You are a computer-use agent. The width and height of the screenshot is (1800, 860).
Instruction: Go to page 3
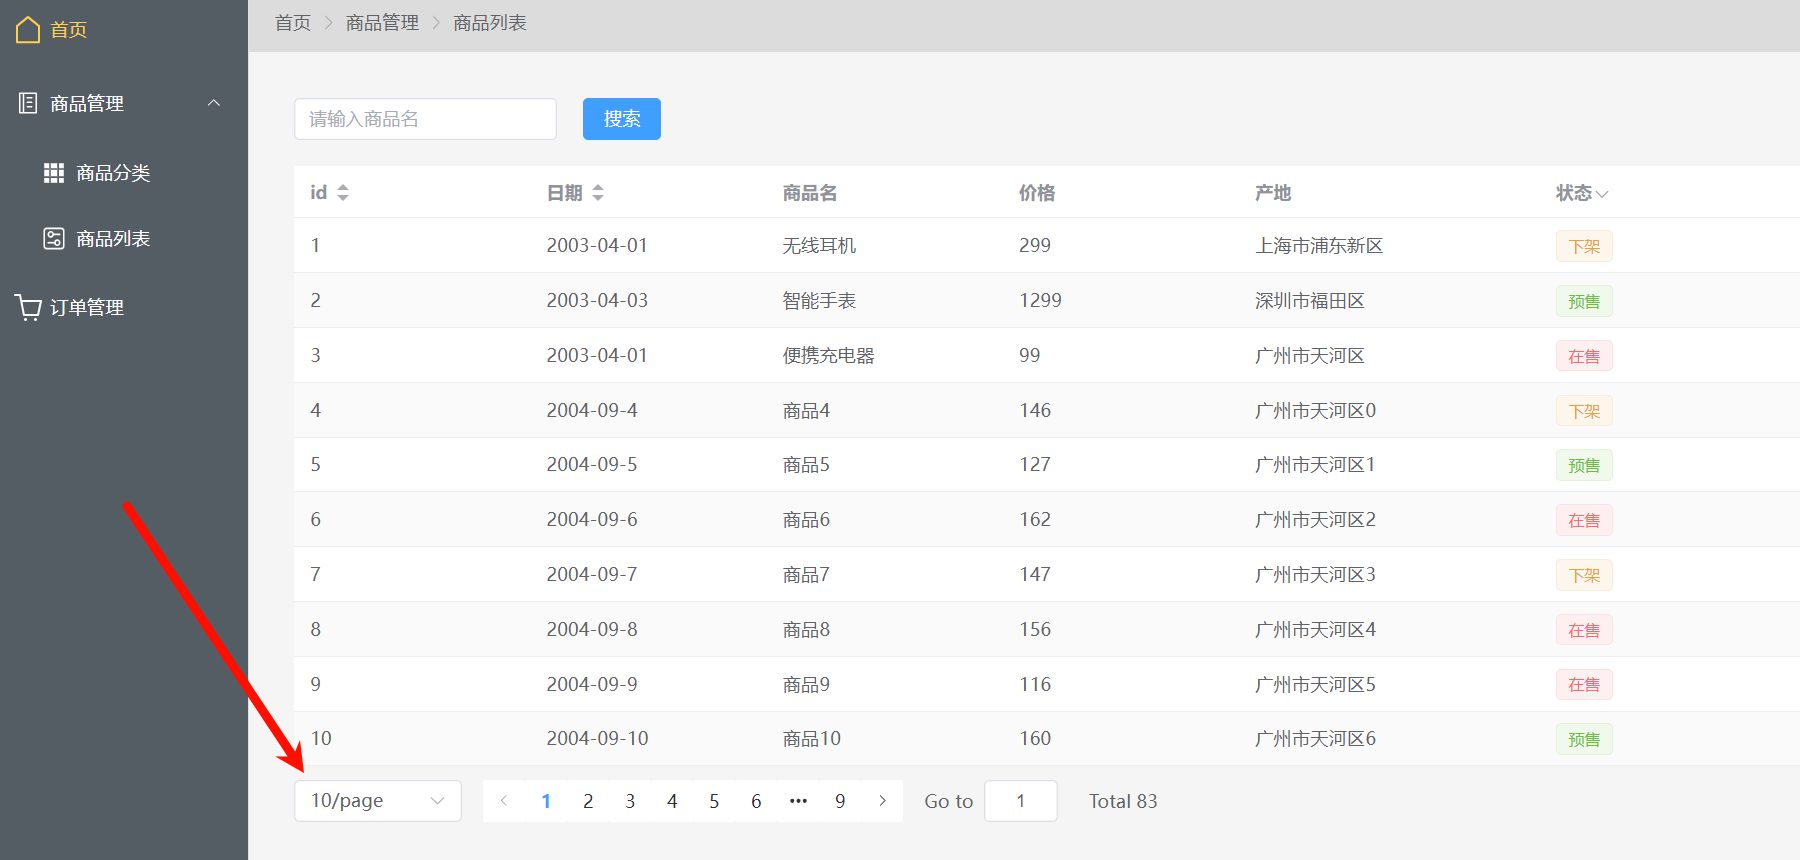tap(630, 801)
